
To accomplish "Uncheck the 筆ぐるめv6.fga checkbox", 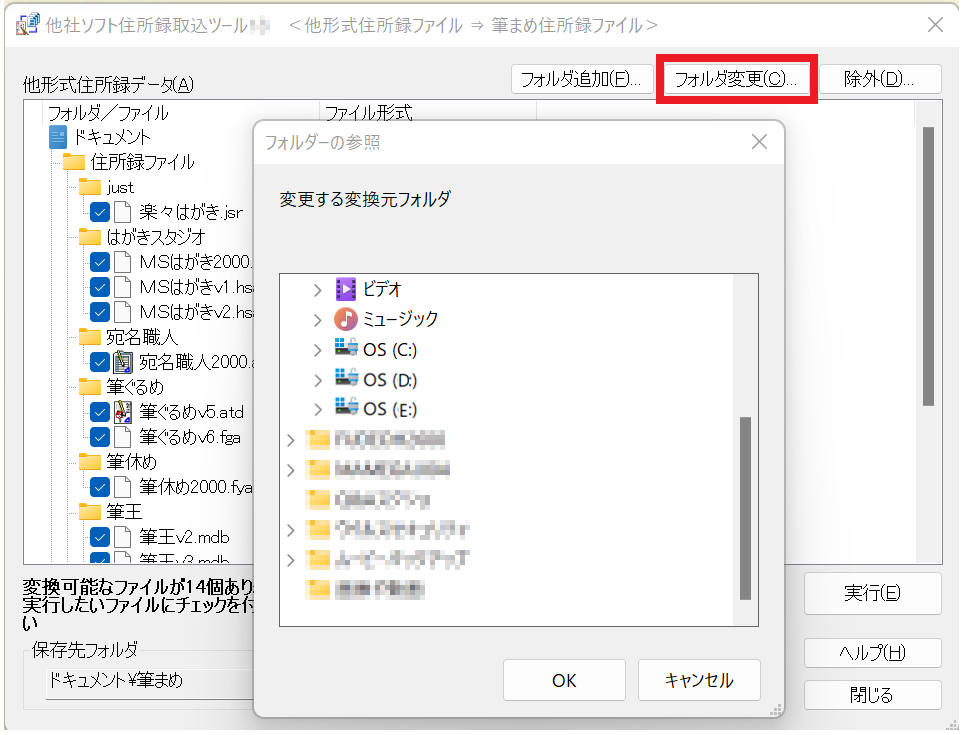I will [100, 437].
